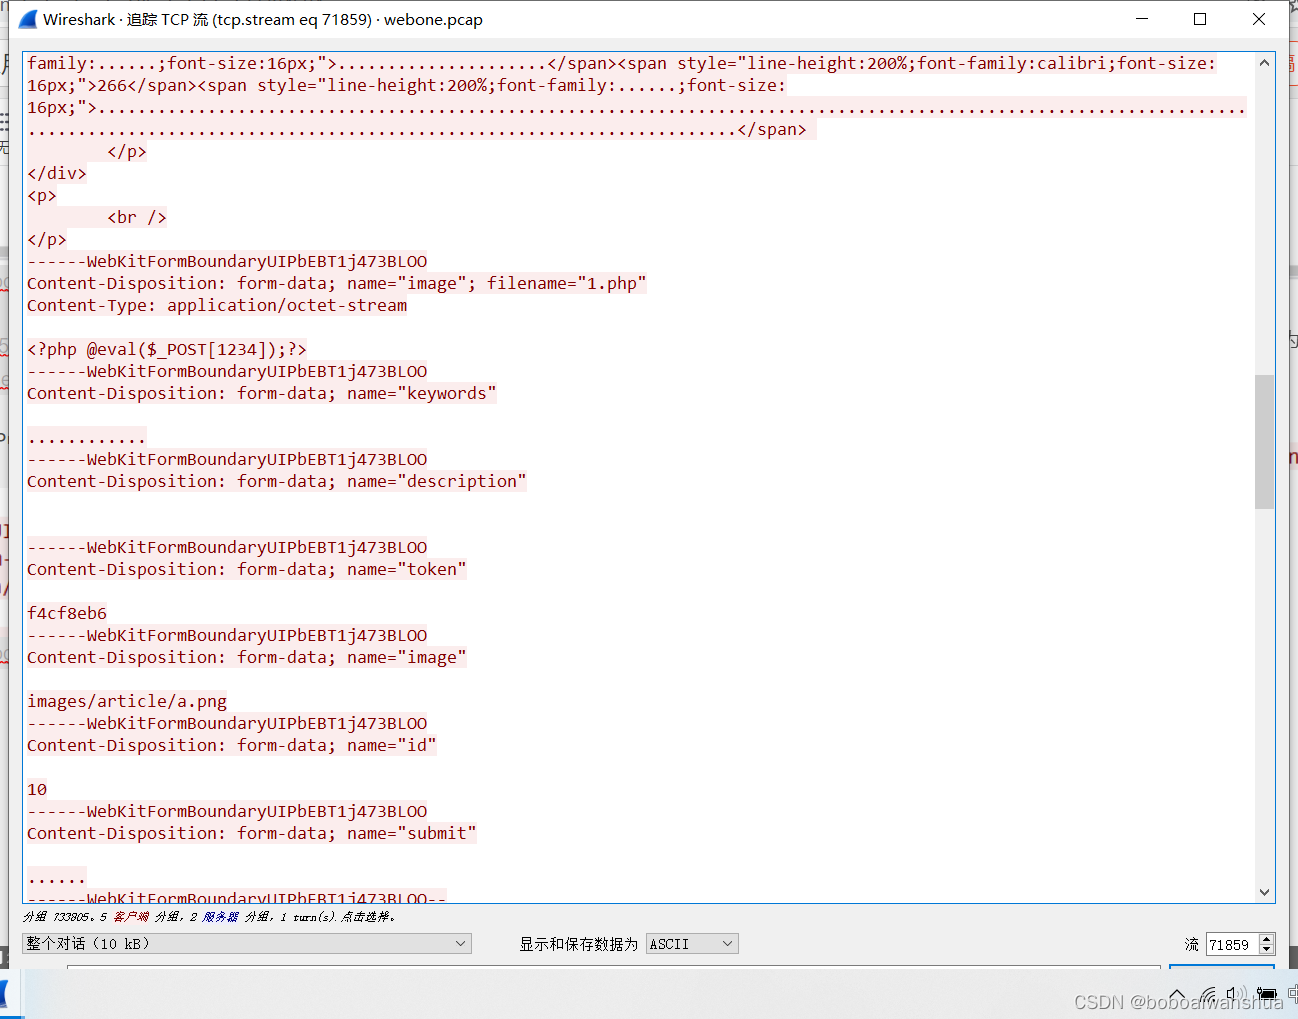Click the scroll up arrow of the stream text
This screenshot has width=1298, height=1019.
pyautogui.click(x=1265, y=63)
